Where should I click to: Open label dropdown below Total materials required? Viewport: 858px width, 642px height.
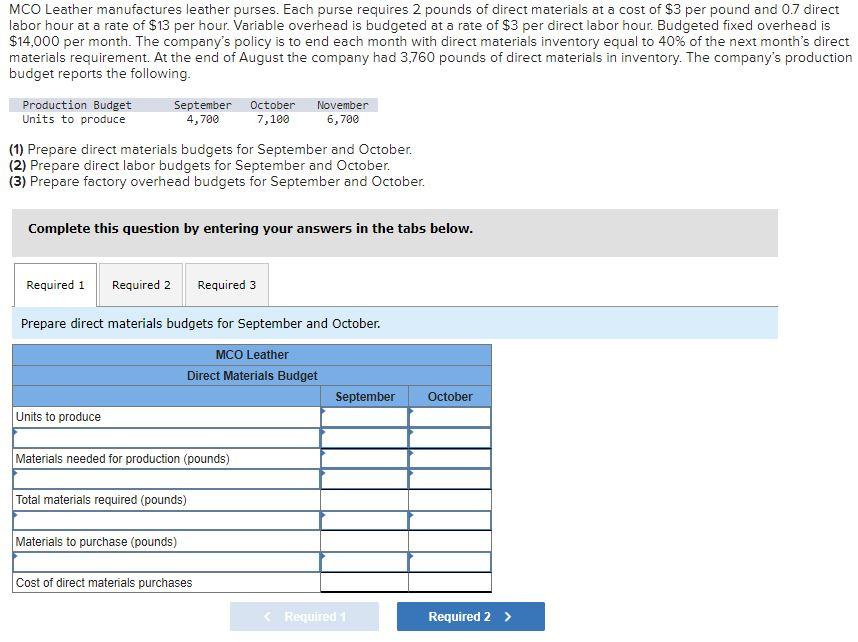pyautogui.click(x=166, y=520)
